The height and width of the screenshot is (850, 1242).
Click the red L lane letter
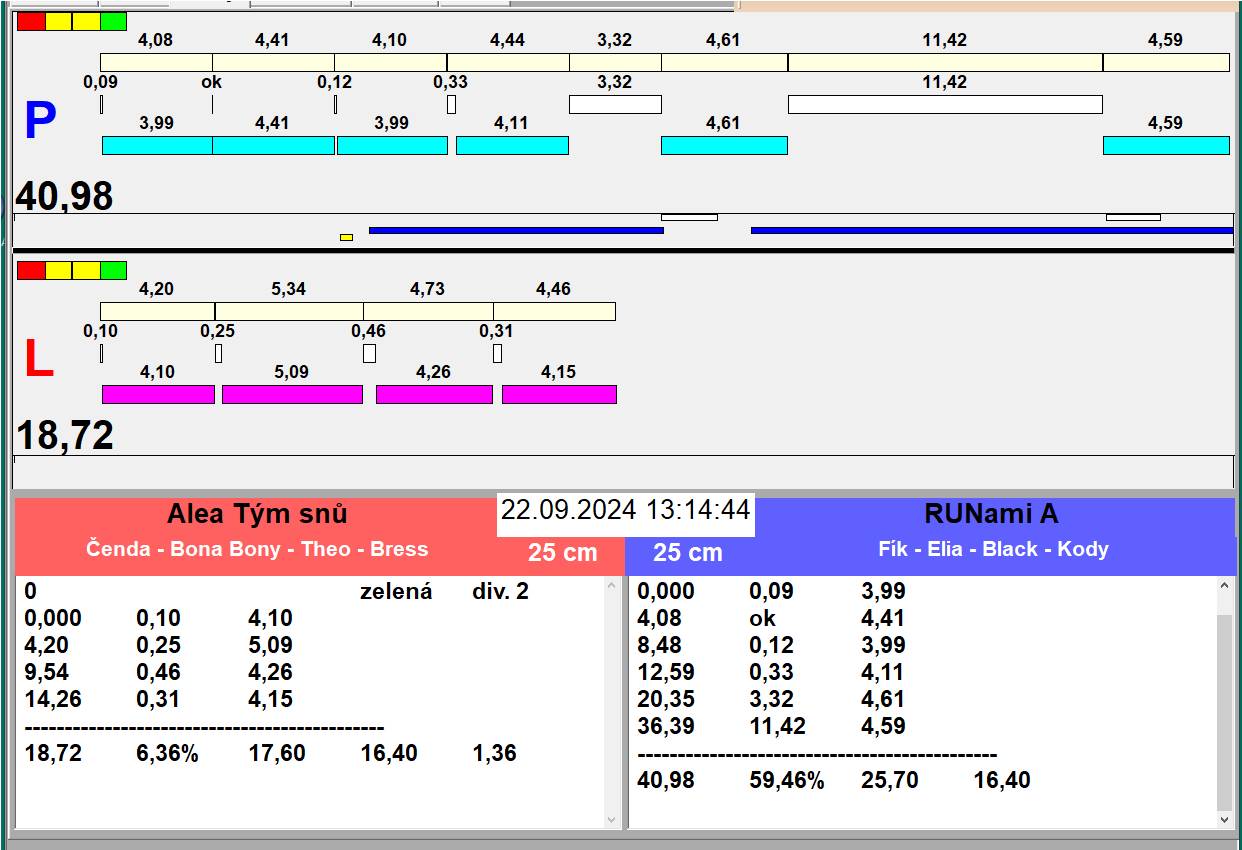(38, 360)
